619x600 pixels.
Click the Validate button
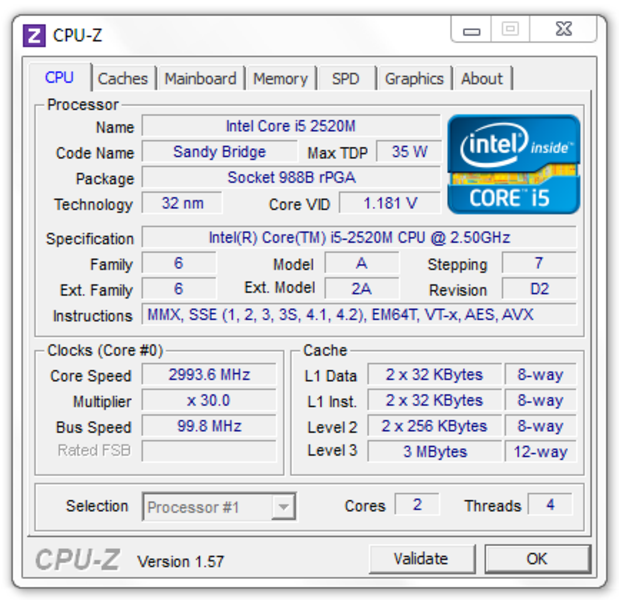pyautogui.click(x=421, y=559)
